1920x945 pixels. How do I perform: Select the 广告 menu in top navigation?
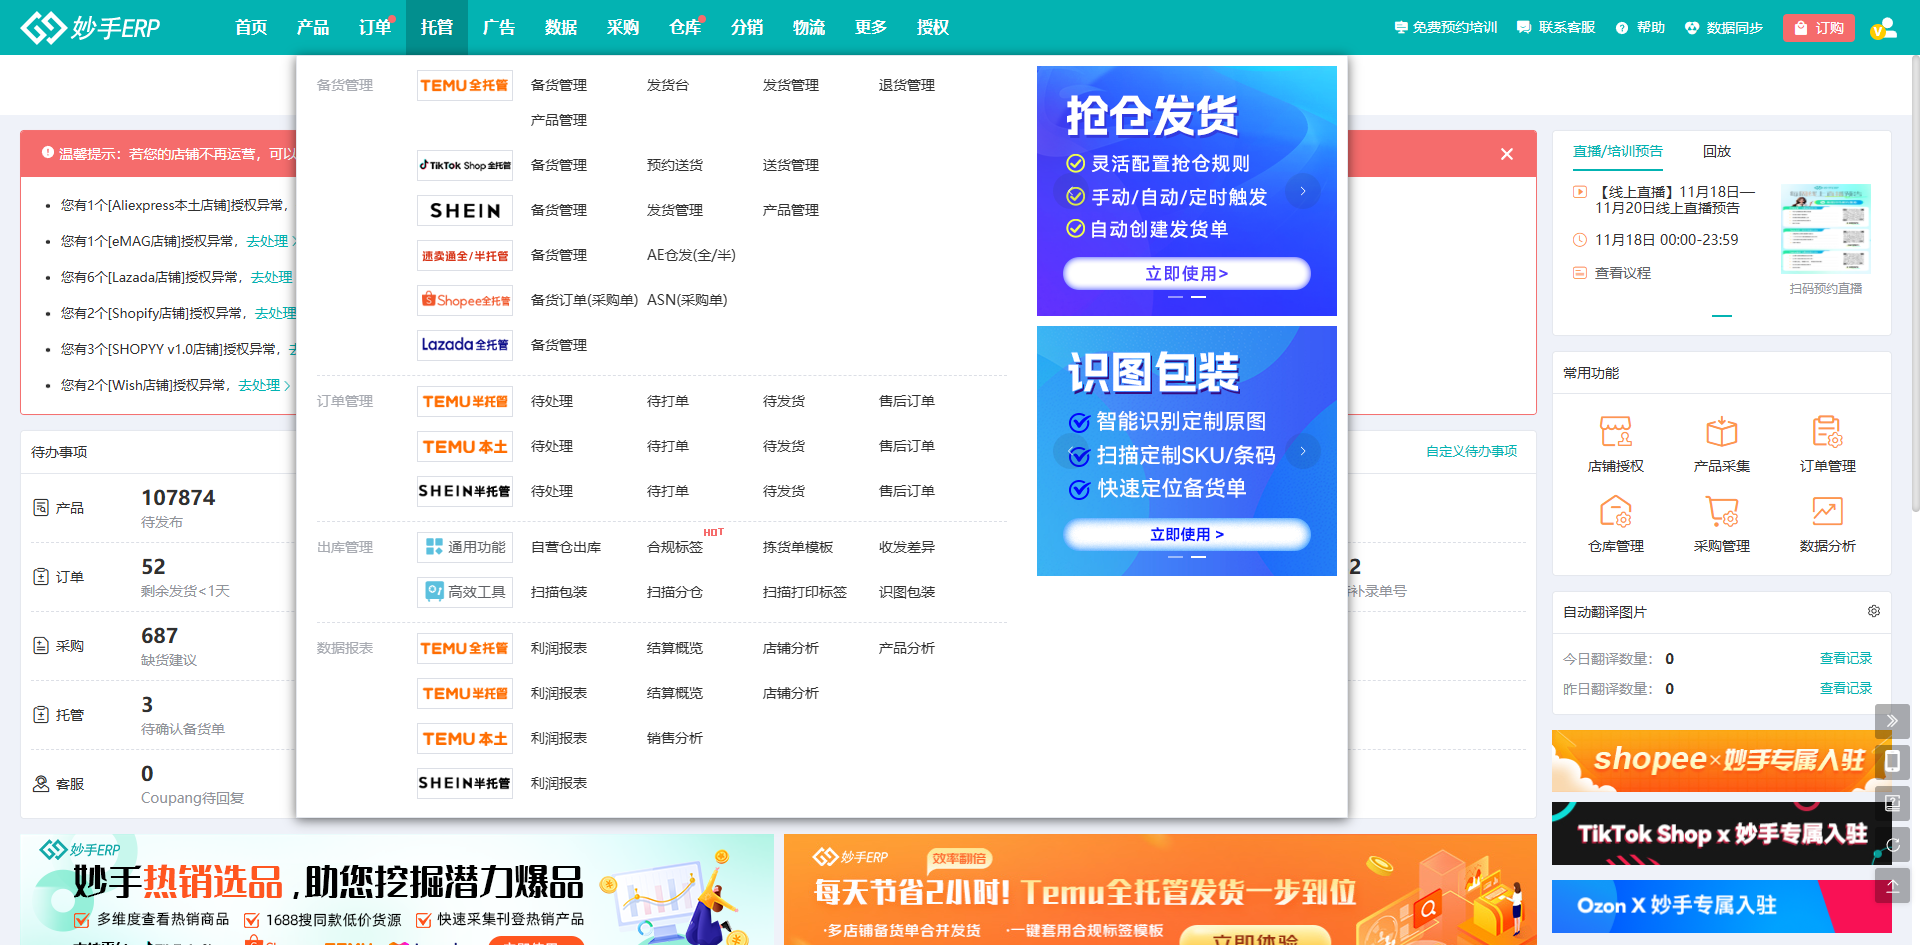pos(498,27)
